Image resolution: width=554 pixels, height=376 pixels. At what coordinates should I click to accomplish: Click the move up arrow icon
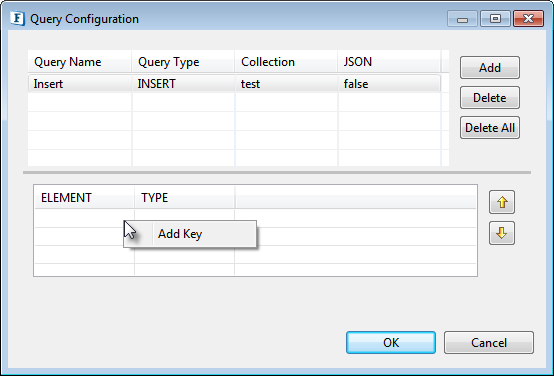(502, 202)
